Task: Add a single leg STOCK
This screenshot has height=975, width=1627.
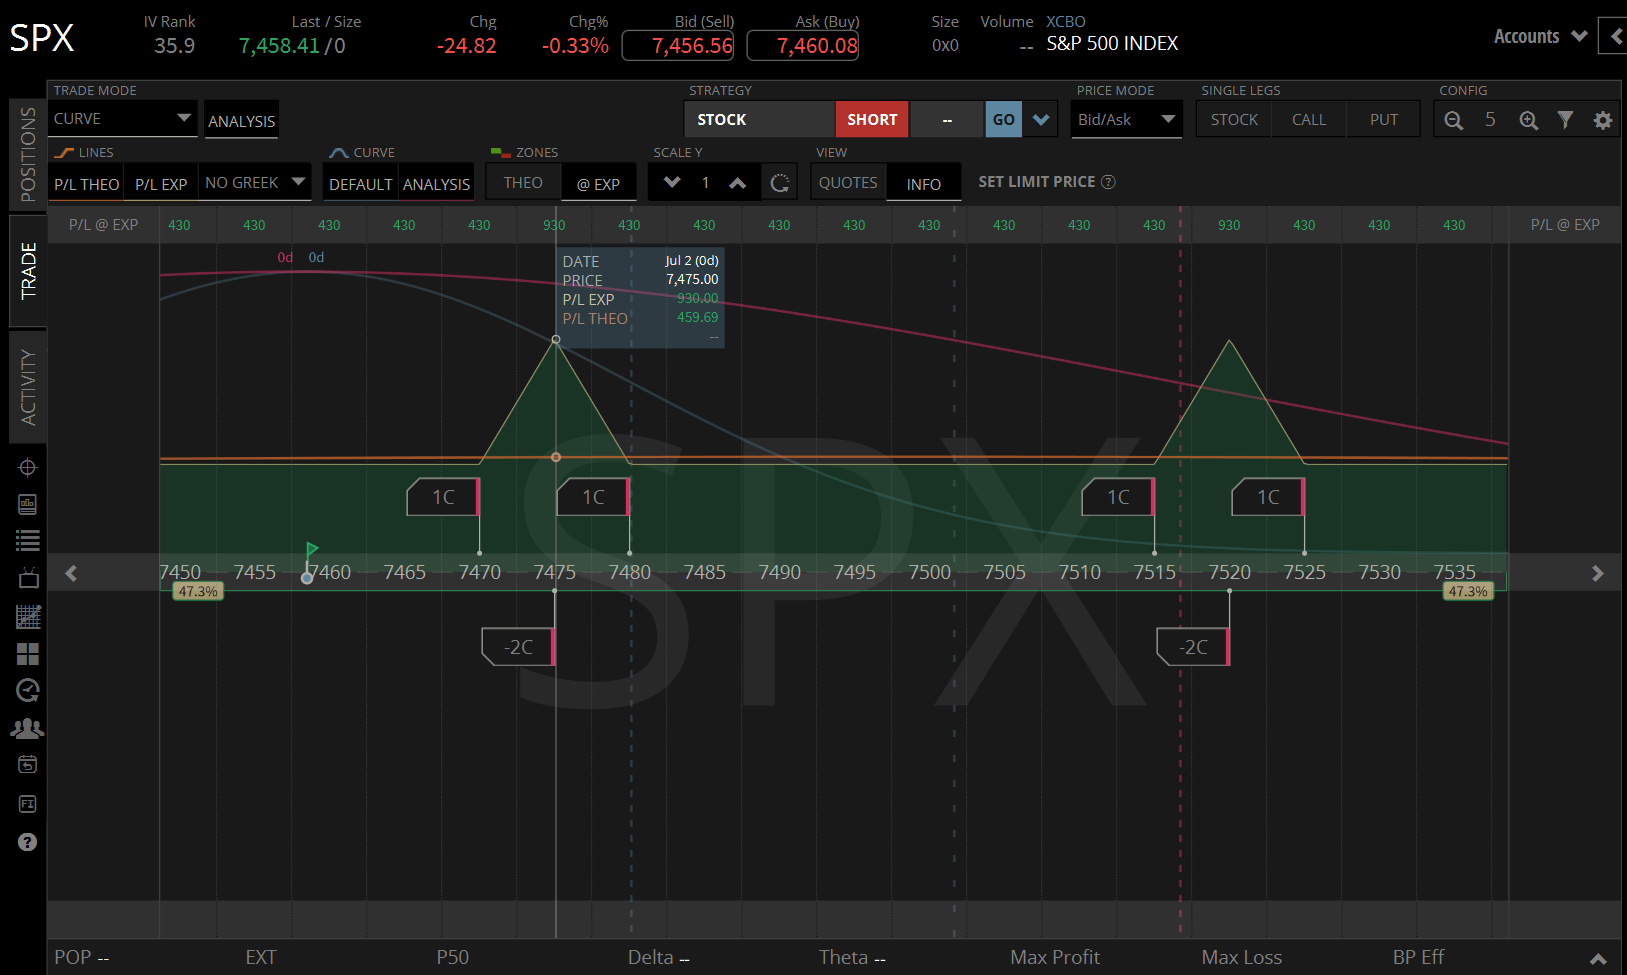Action: pyautogui.click(x=1234, y=120)
